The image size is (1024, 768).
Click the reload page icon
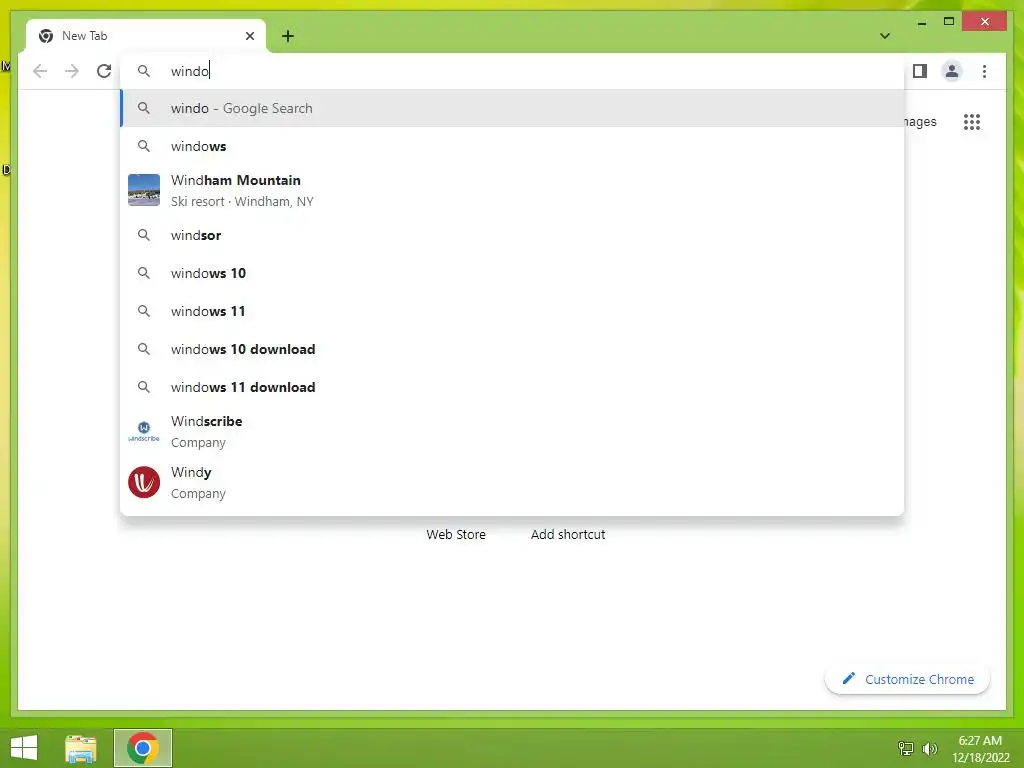coord(104,71)
